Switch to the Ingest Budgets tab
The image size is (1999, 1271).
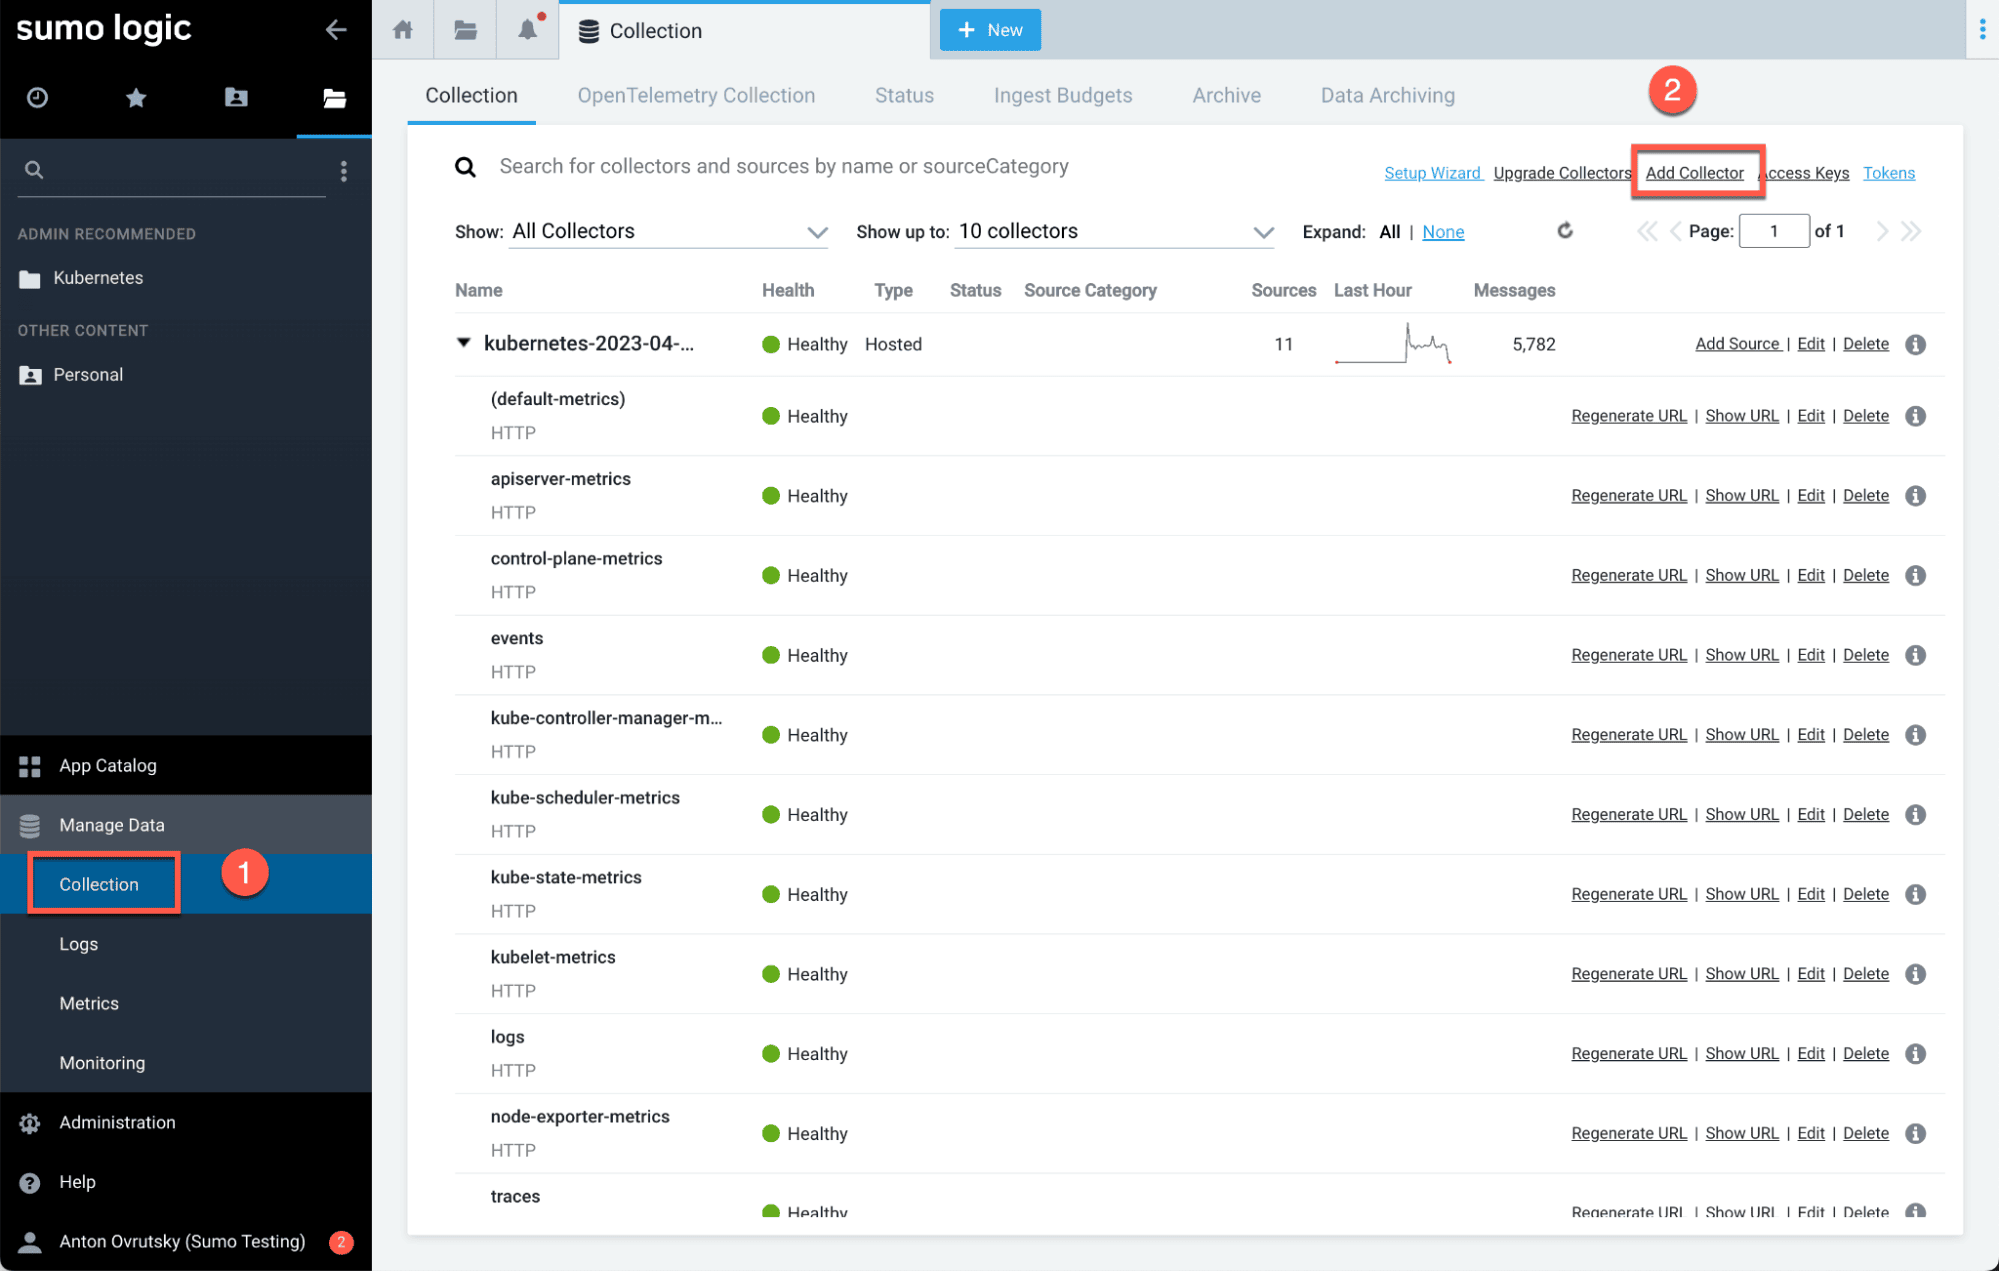pyautogui.click(x=1062, y=95)
